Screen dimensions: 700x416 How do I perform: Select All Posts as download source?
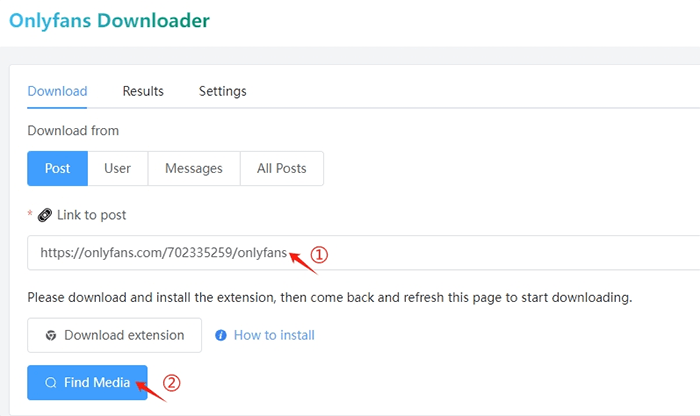(282, 168)
